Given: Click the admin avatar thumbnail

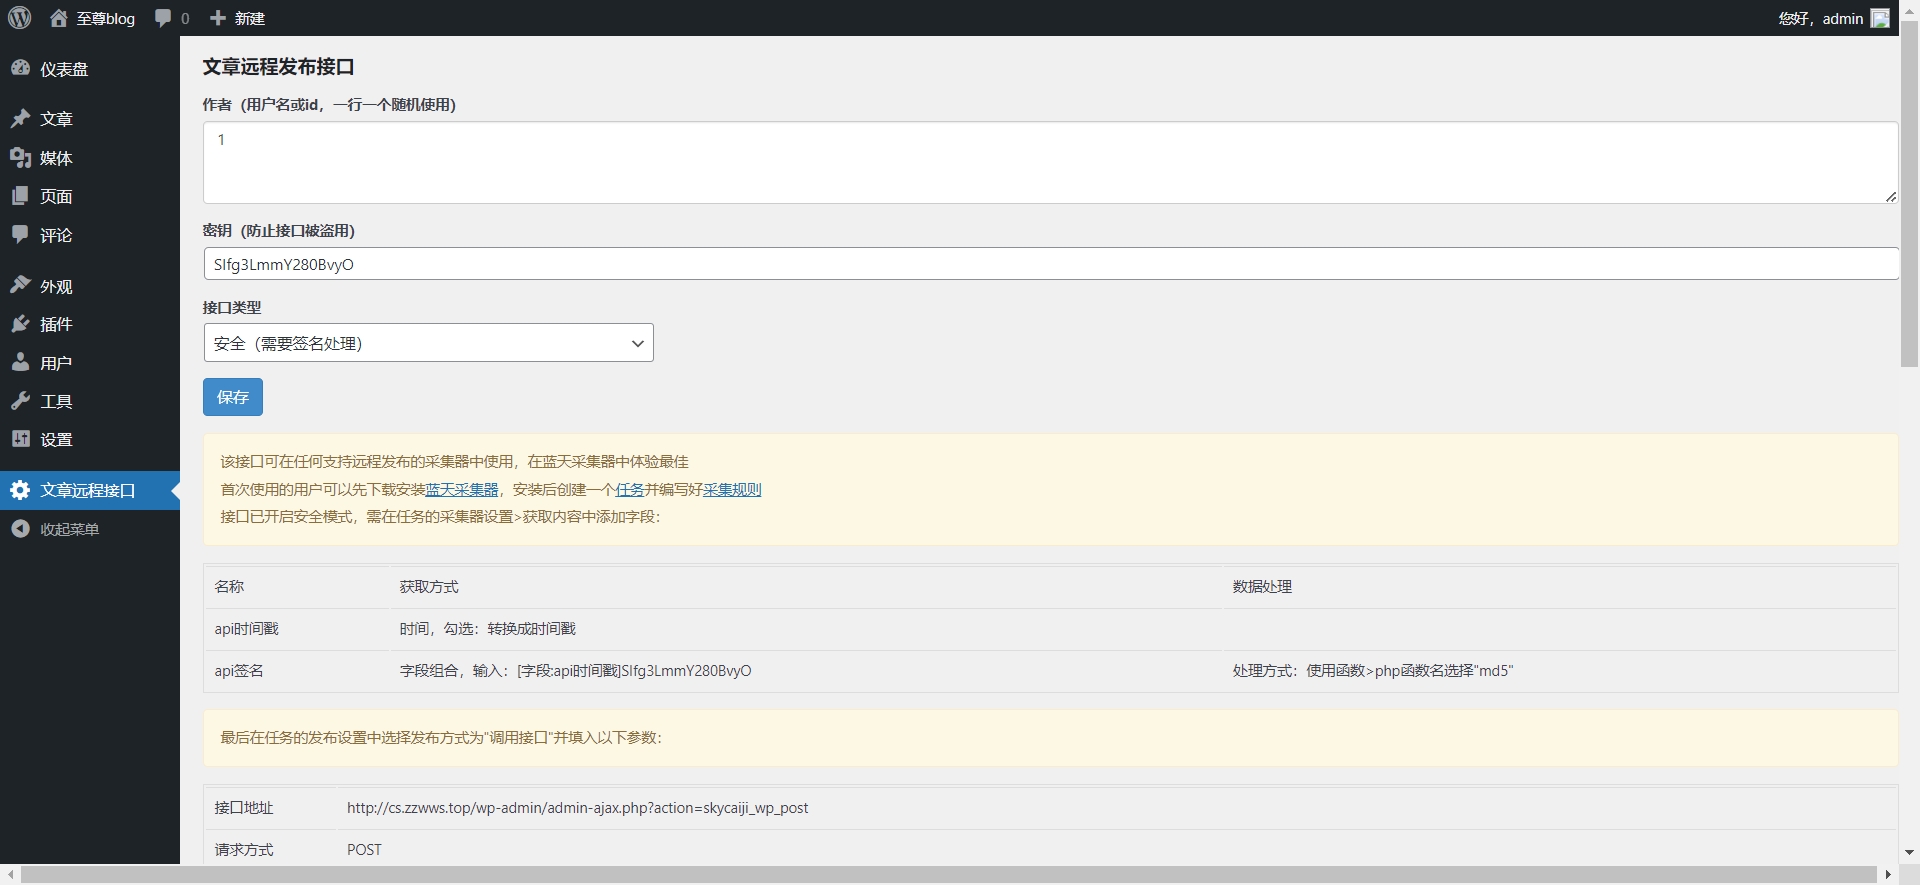Looking at the screenshot, I should click(1880, 18).
